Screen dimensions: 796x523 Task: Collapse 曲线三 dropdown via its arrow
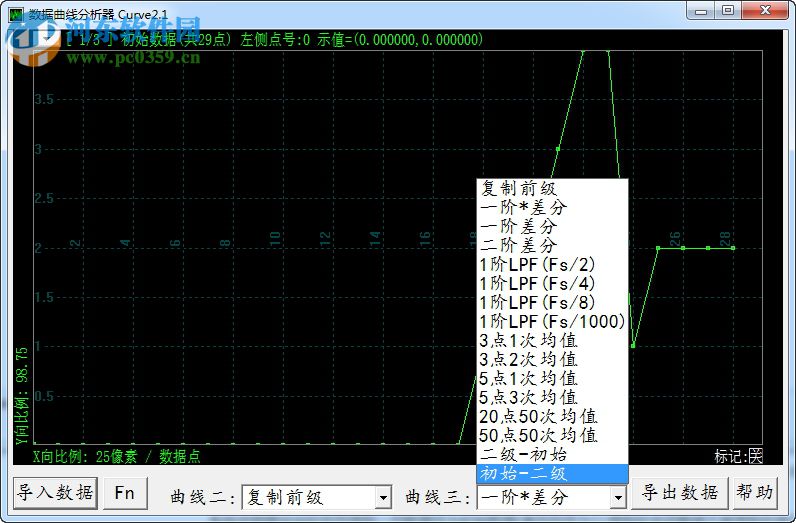[x=618, y=498]
